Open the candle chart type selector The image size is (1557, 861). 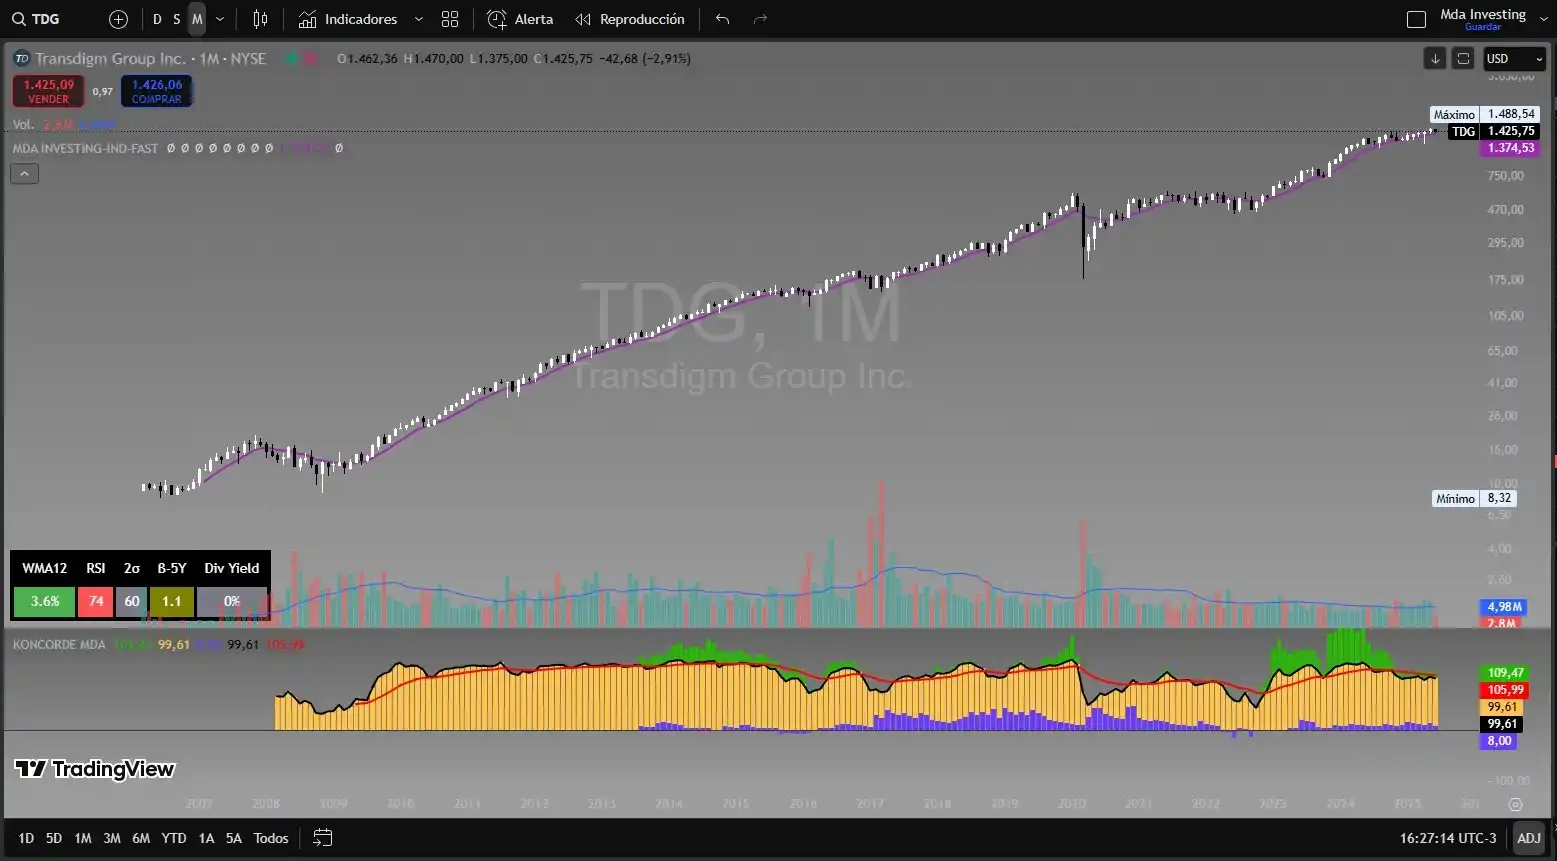point(261,19)
